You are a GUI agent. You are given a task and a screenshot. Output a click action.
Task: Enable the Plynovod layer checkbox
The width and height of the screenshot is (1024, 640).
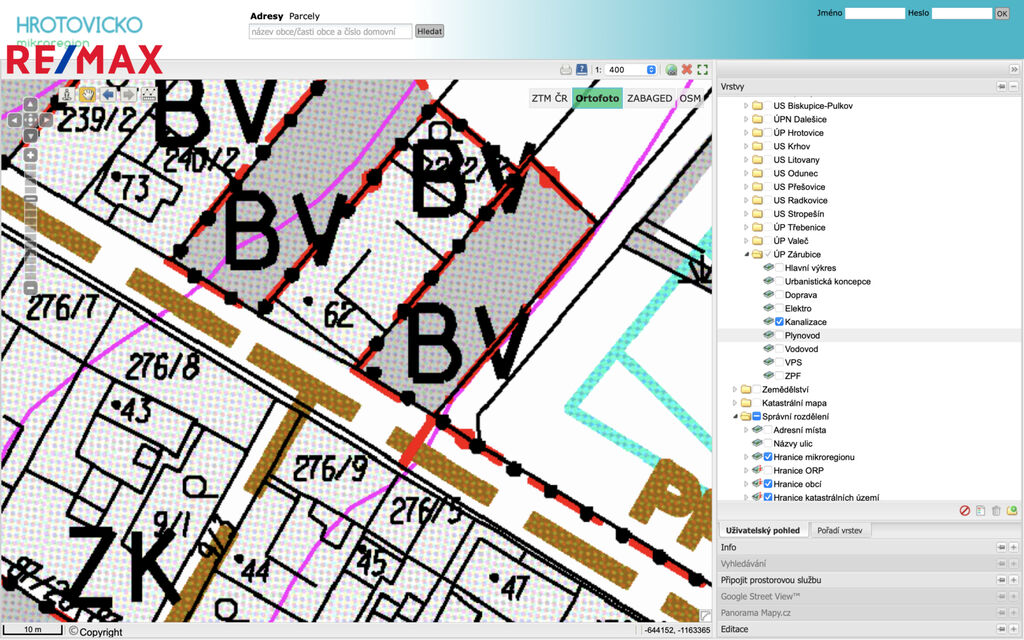(x=779, y=336)
